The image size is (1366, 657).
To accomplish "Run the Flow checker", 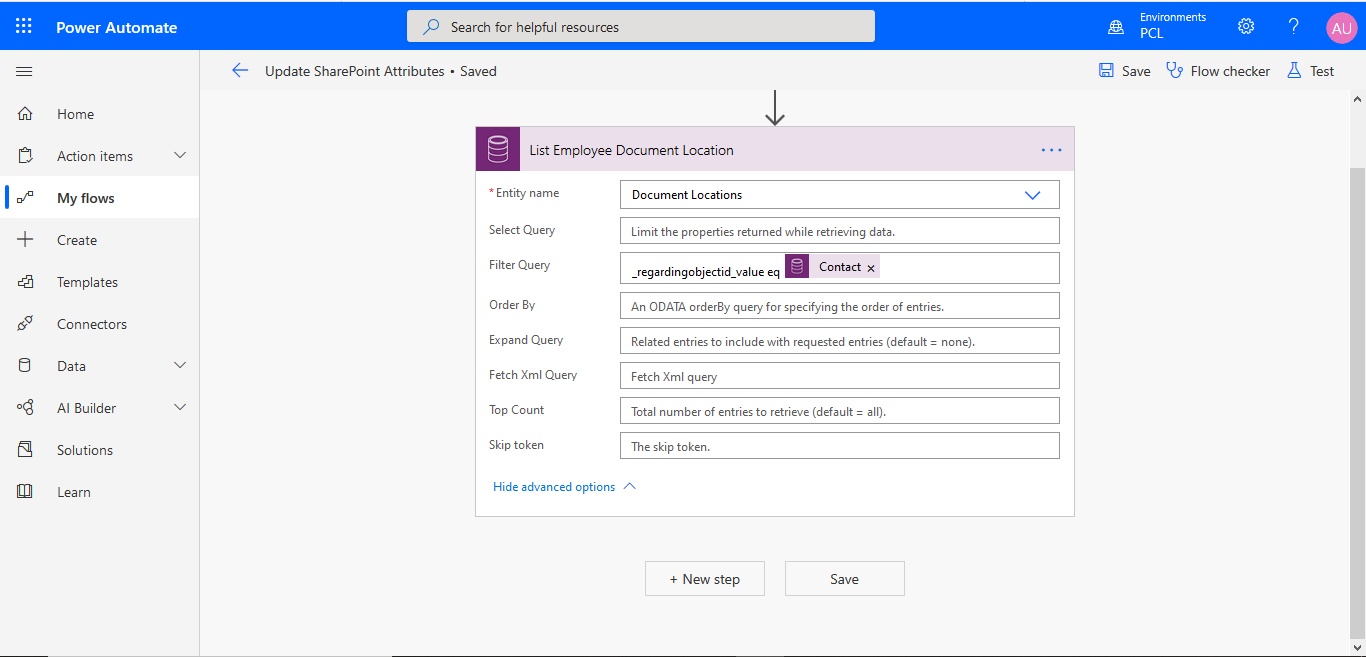I will click(1218, 71).
